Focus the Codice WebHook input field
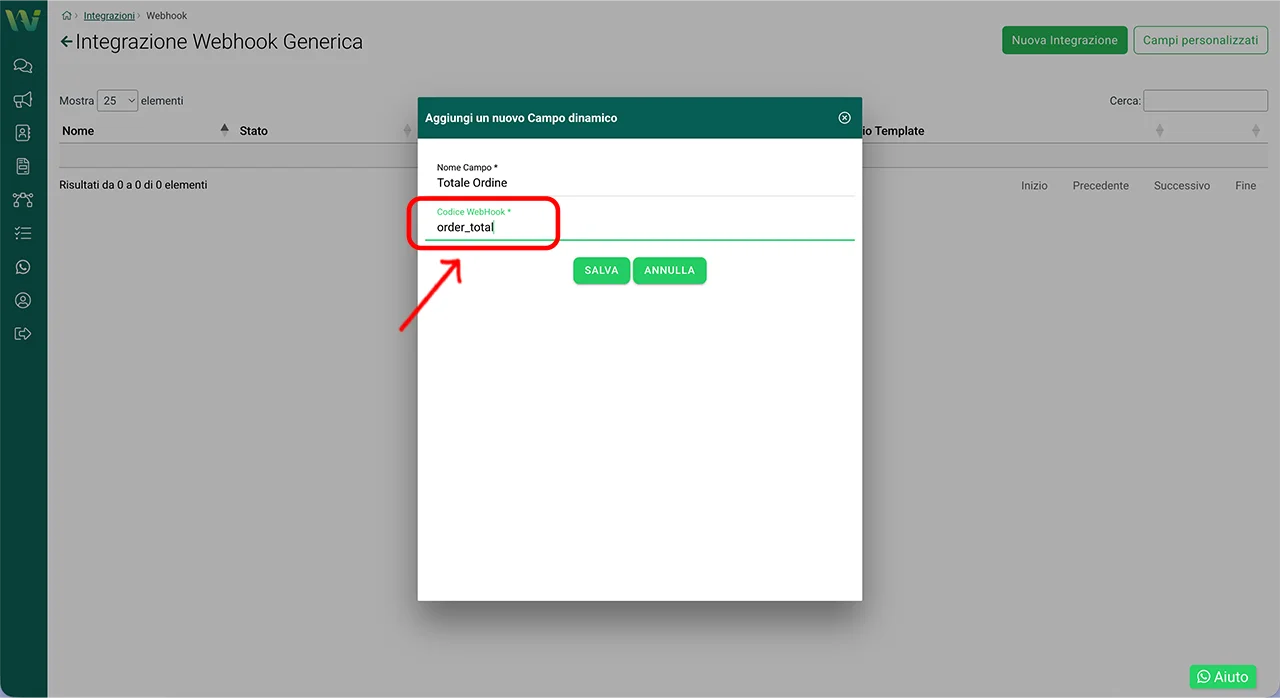This screenshot has width=1280, height=698. pos(640,227)
